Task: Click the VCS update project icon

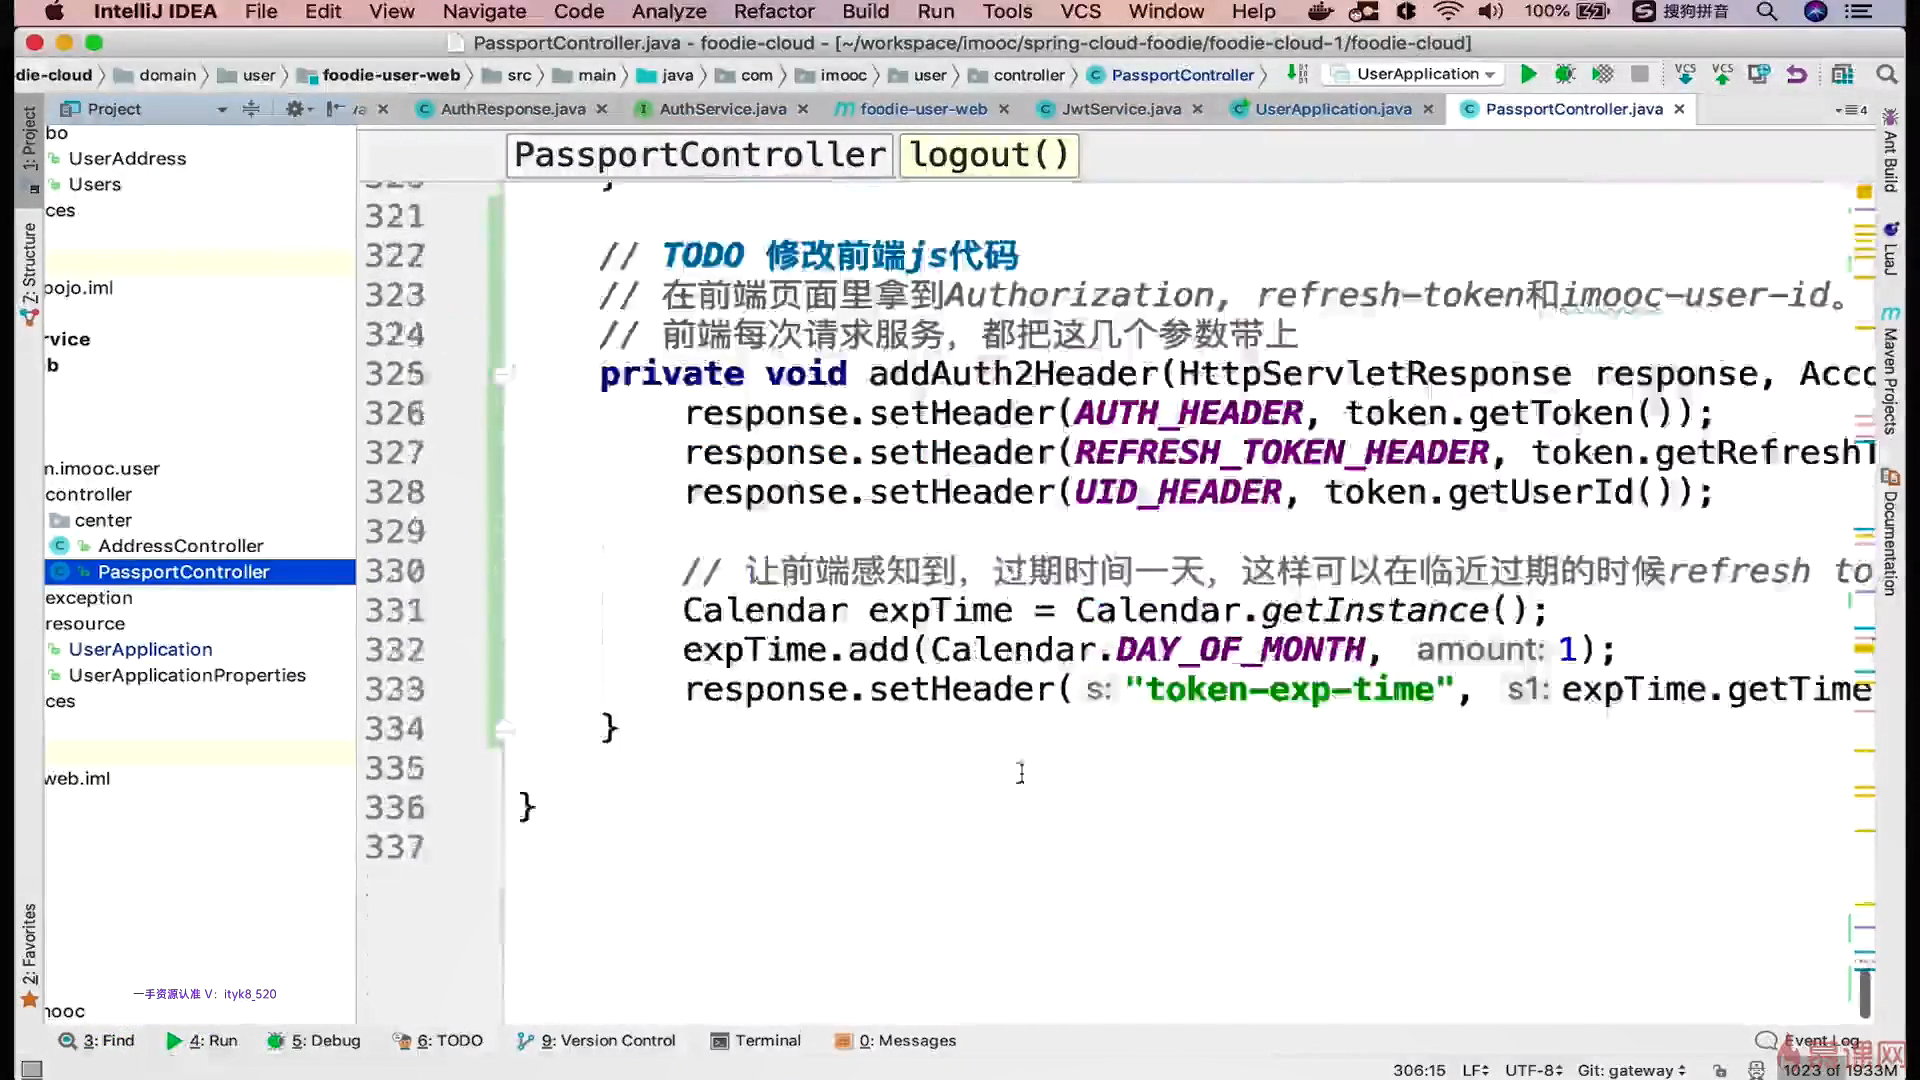Action: pos(1685,74)
